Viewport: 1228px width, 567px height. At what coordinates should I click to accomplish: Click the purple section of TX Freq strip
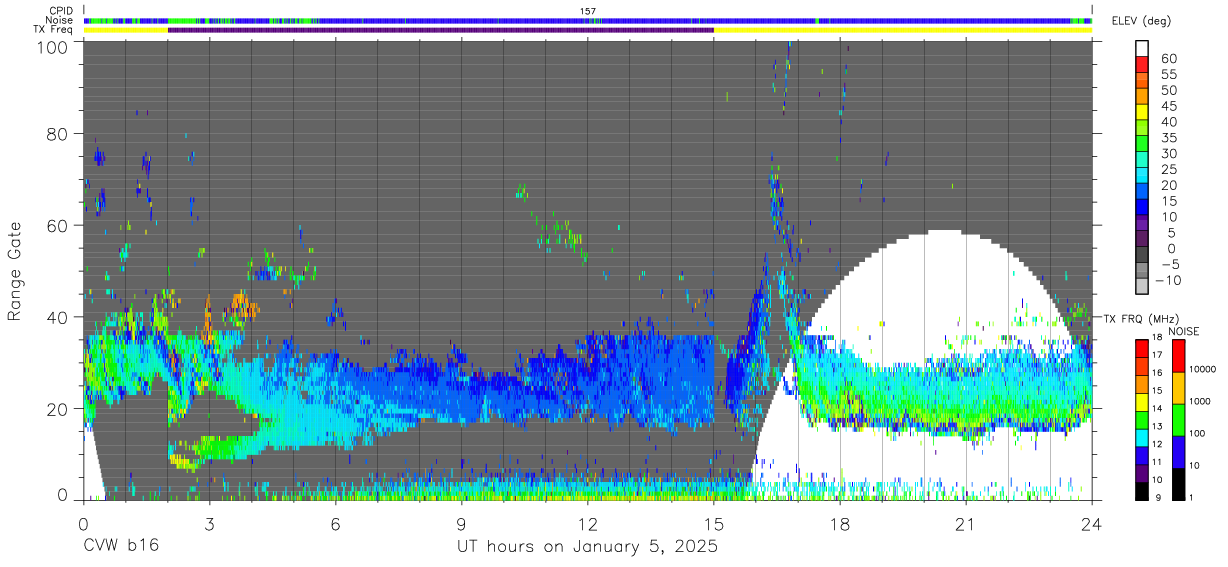[x=441, y=30]
